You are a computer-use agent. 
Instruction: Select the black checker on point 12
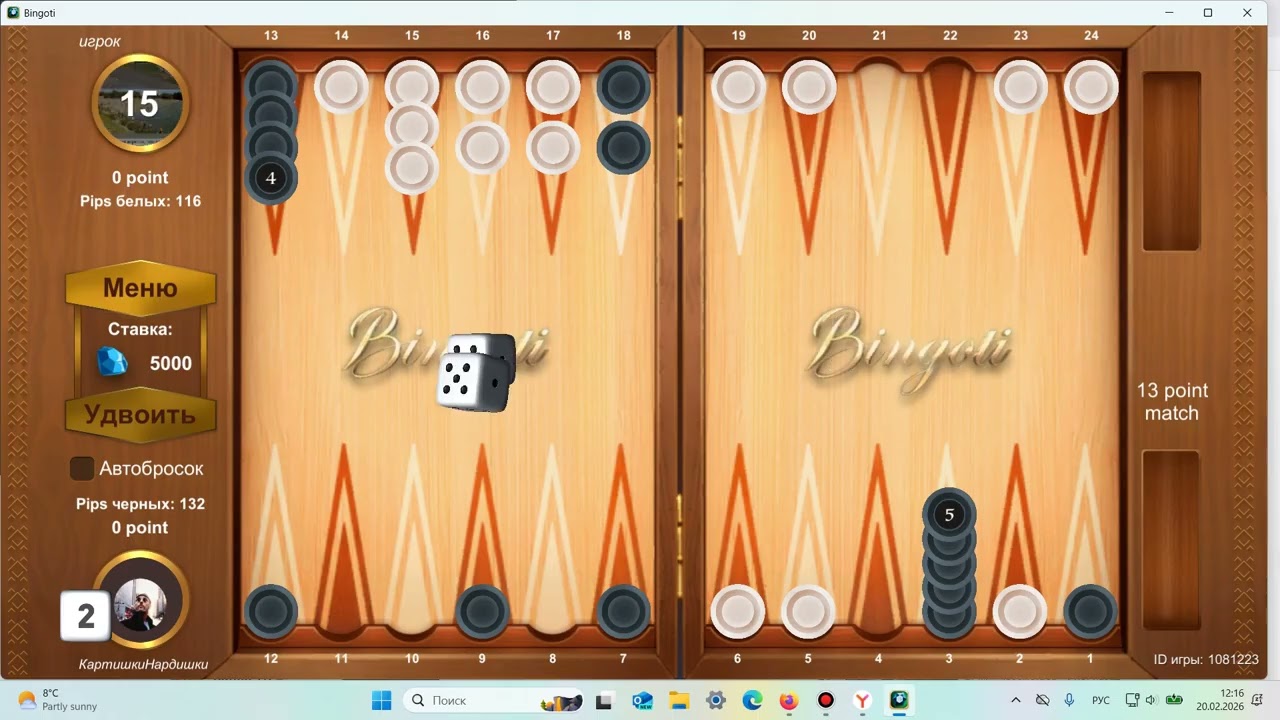coord(271,612)
